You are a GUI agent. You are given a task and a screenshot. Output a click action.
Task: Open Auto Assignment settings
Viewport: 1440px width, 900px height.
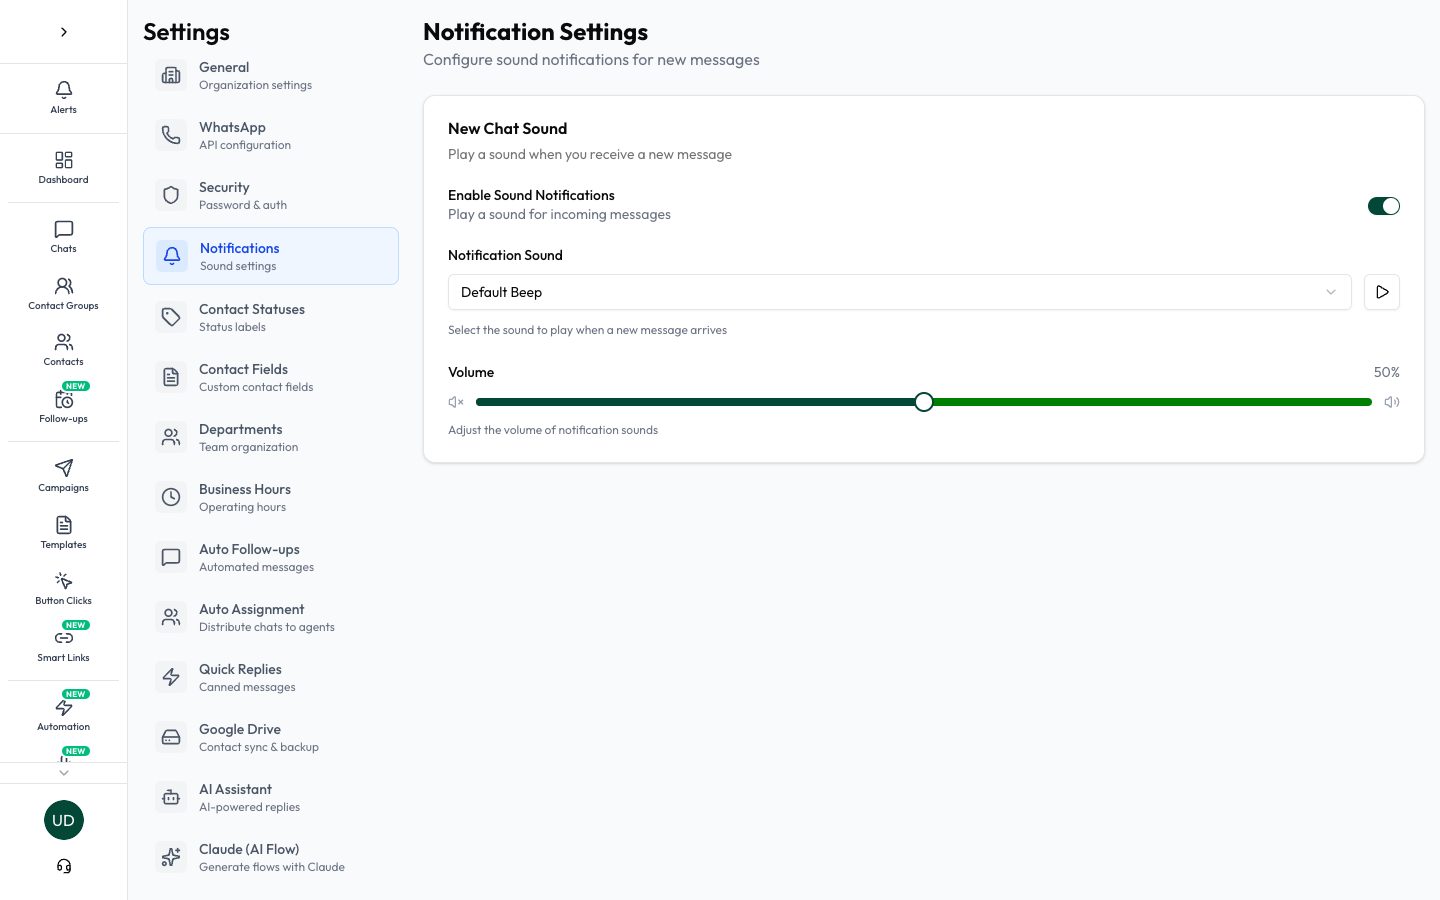pos(271,617)
